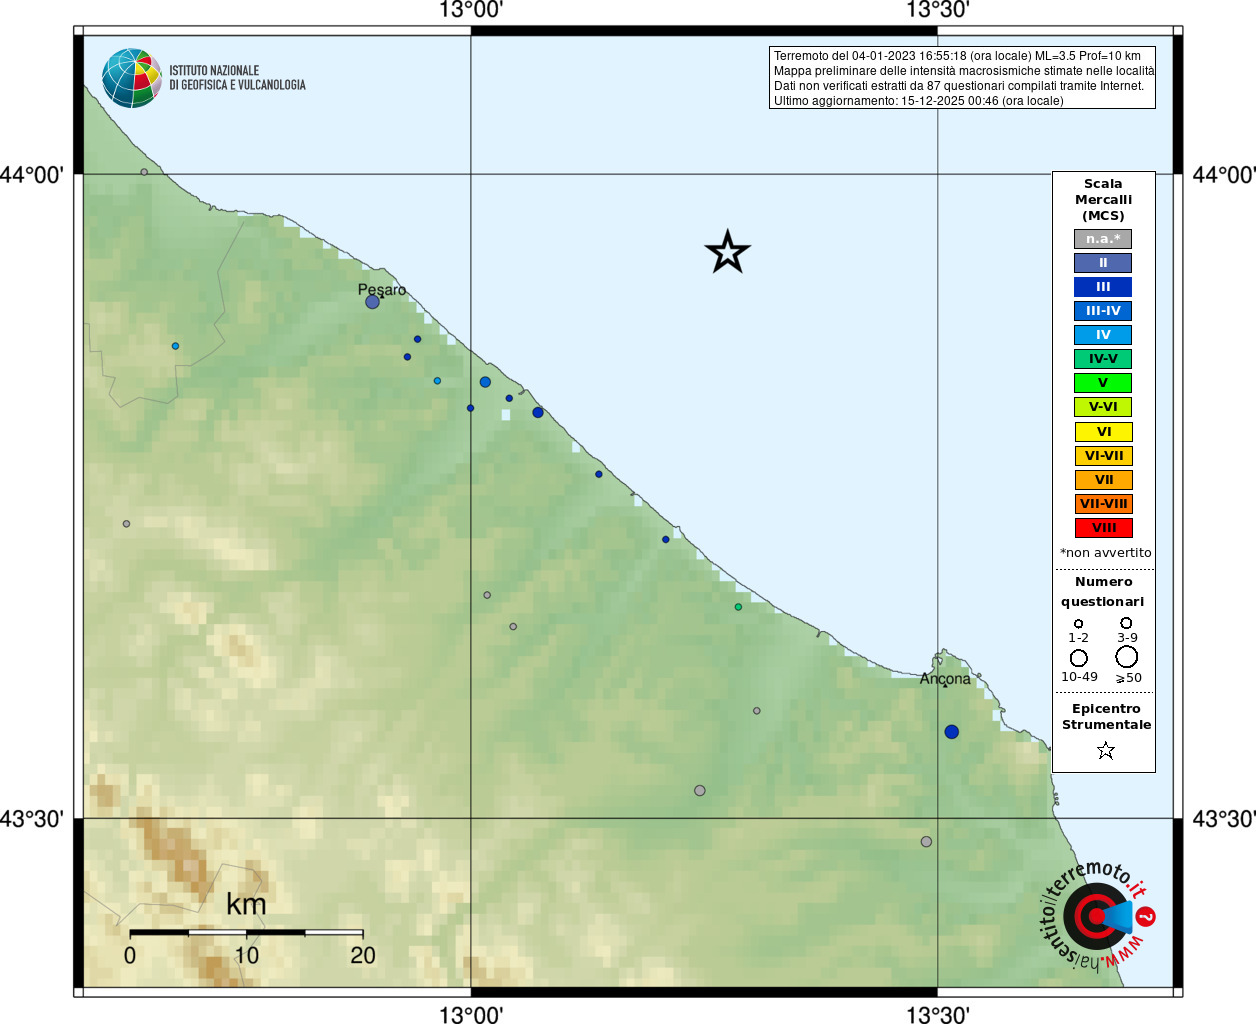Screen dimensions: 1256x1024
Task: Click the 'Mappa preliminare delle intensità' line
Action: [x=964, y=71]
